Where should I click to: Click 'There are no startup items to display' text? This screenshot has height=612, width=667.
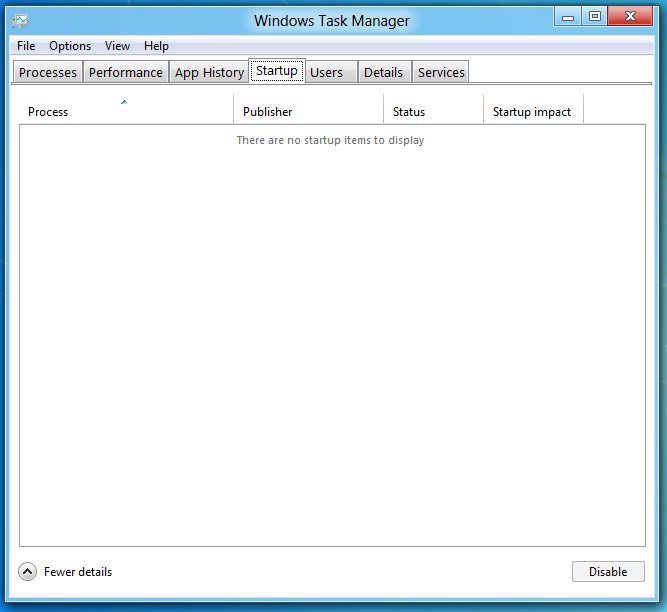click(x=331, y=140)
